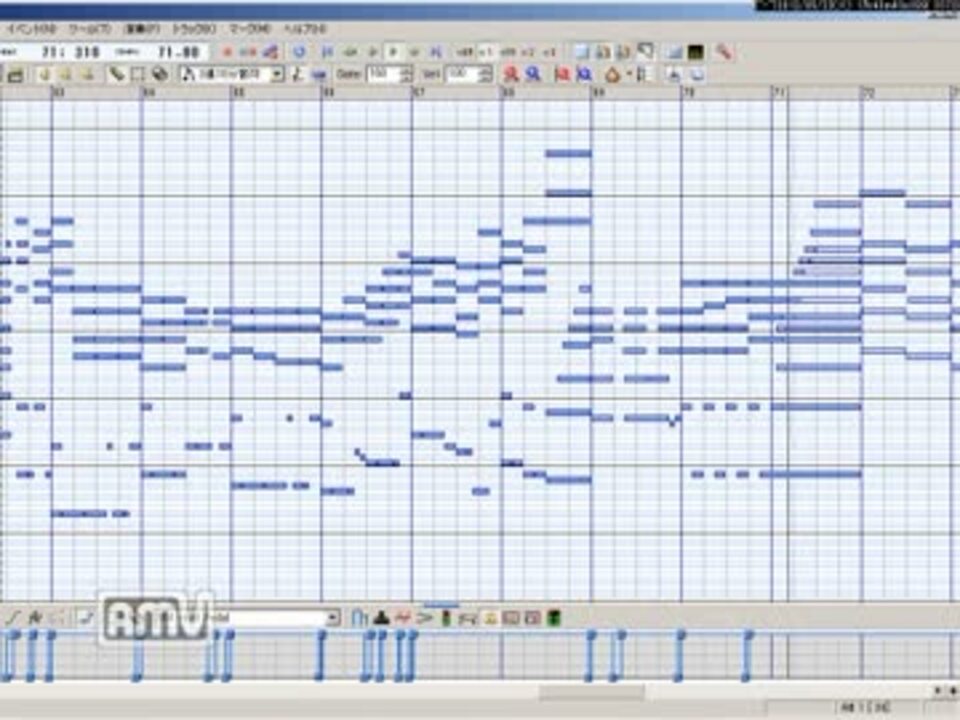Viewport: 960px width, 720px height.
Task: Click the second blue zoom icon
Action: [584, 75]
